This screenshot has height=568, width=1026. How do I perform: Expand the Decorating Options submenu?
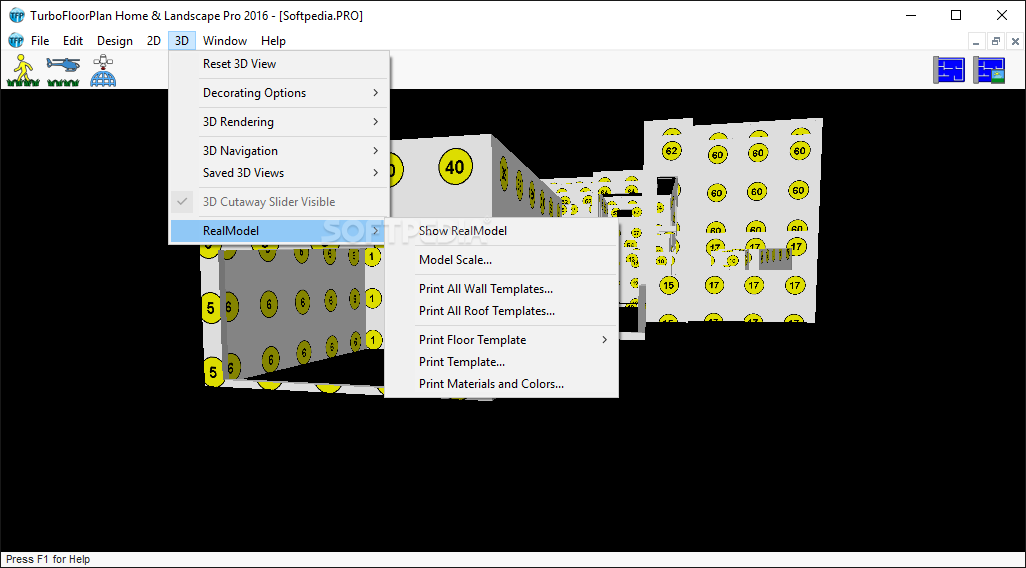click(279, 93)
